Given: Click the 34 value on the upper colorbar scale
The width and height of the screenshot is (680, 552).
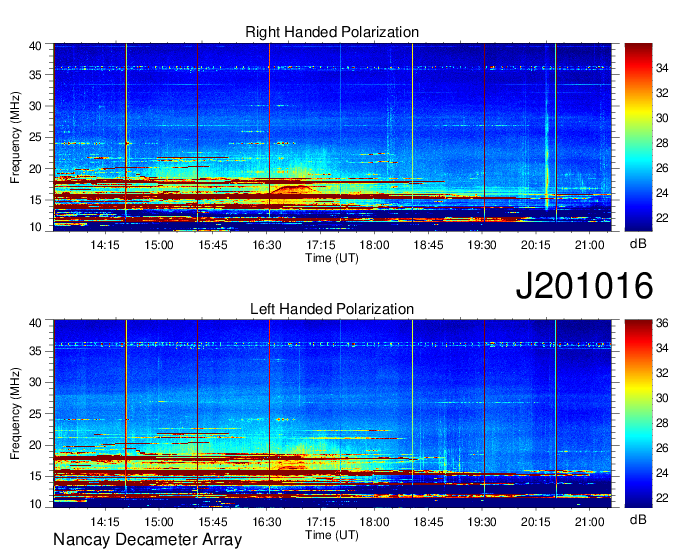Looking at the screenshot, I should click(x=662, y=68).
